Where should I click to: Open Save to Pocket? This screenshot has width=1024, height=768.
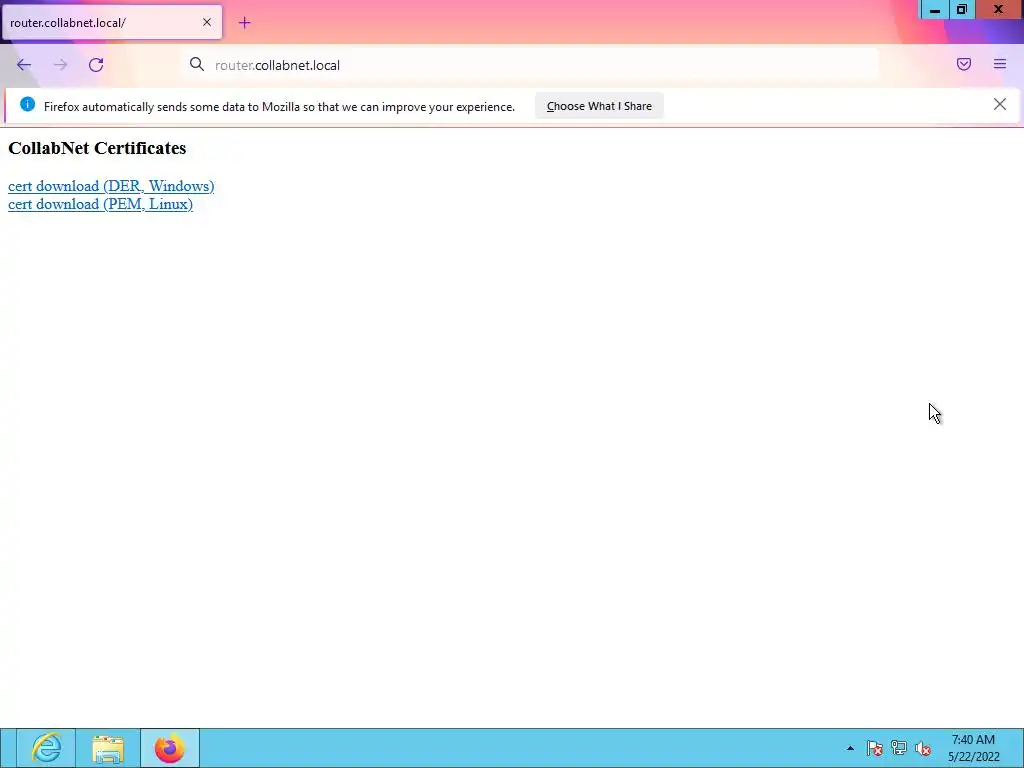point(964,64)
